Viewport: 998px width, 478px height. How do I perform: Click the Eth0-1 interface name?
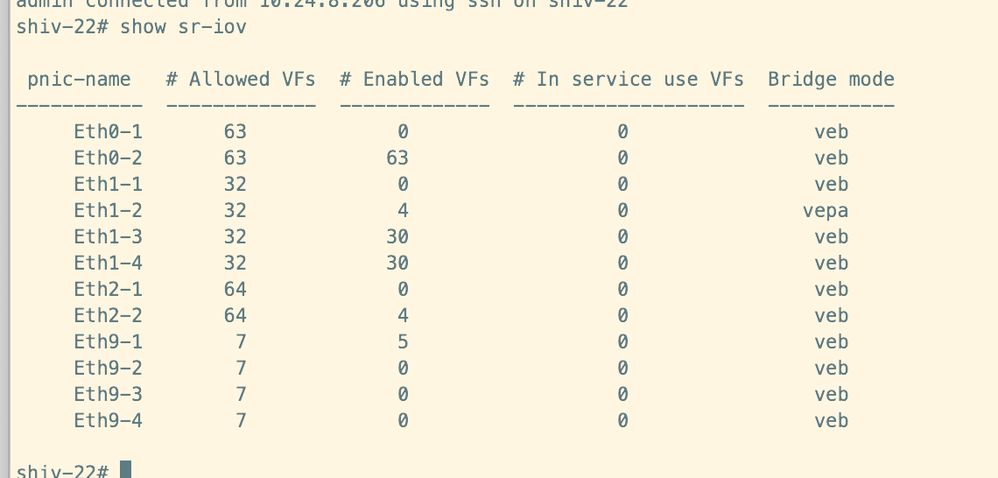pyautogui.click(x=108, y=132)
